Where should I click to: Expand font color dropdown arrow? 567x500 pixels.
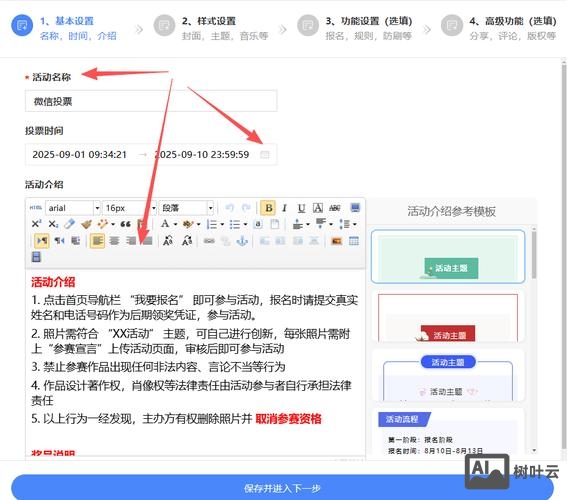pos(175,224)
